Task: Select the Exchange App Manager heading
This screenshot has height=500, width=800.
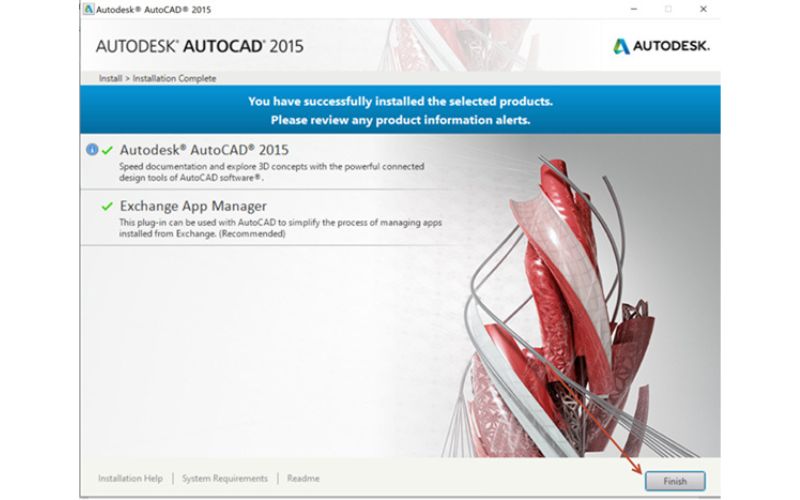Action: pyautogui.click(x=193, y=206)
